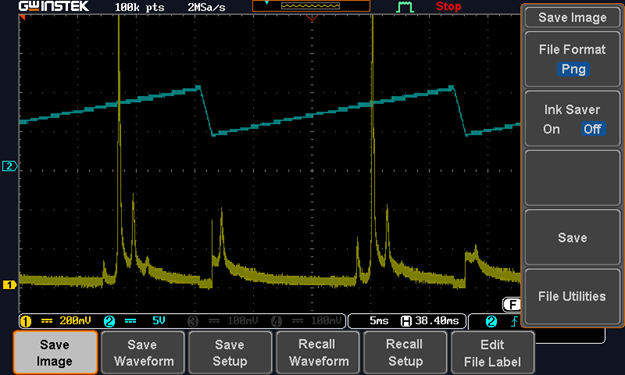
Task: Set Ink Saver to Off
Action: 593,129
